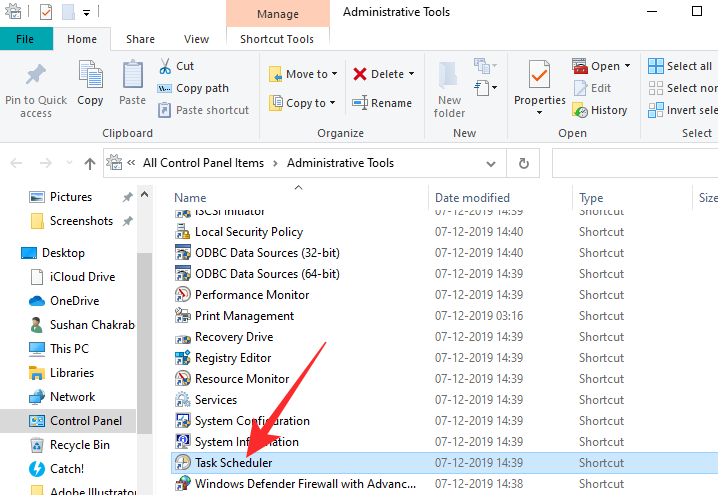Click the Cut scissors icon

pos(165,66)
